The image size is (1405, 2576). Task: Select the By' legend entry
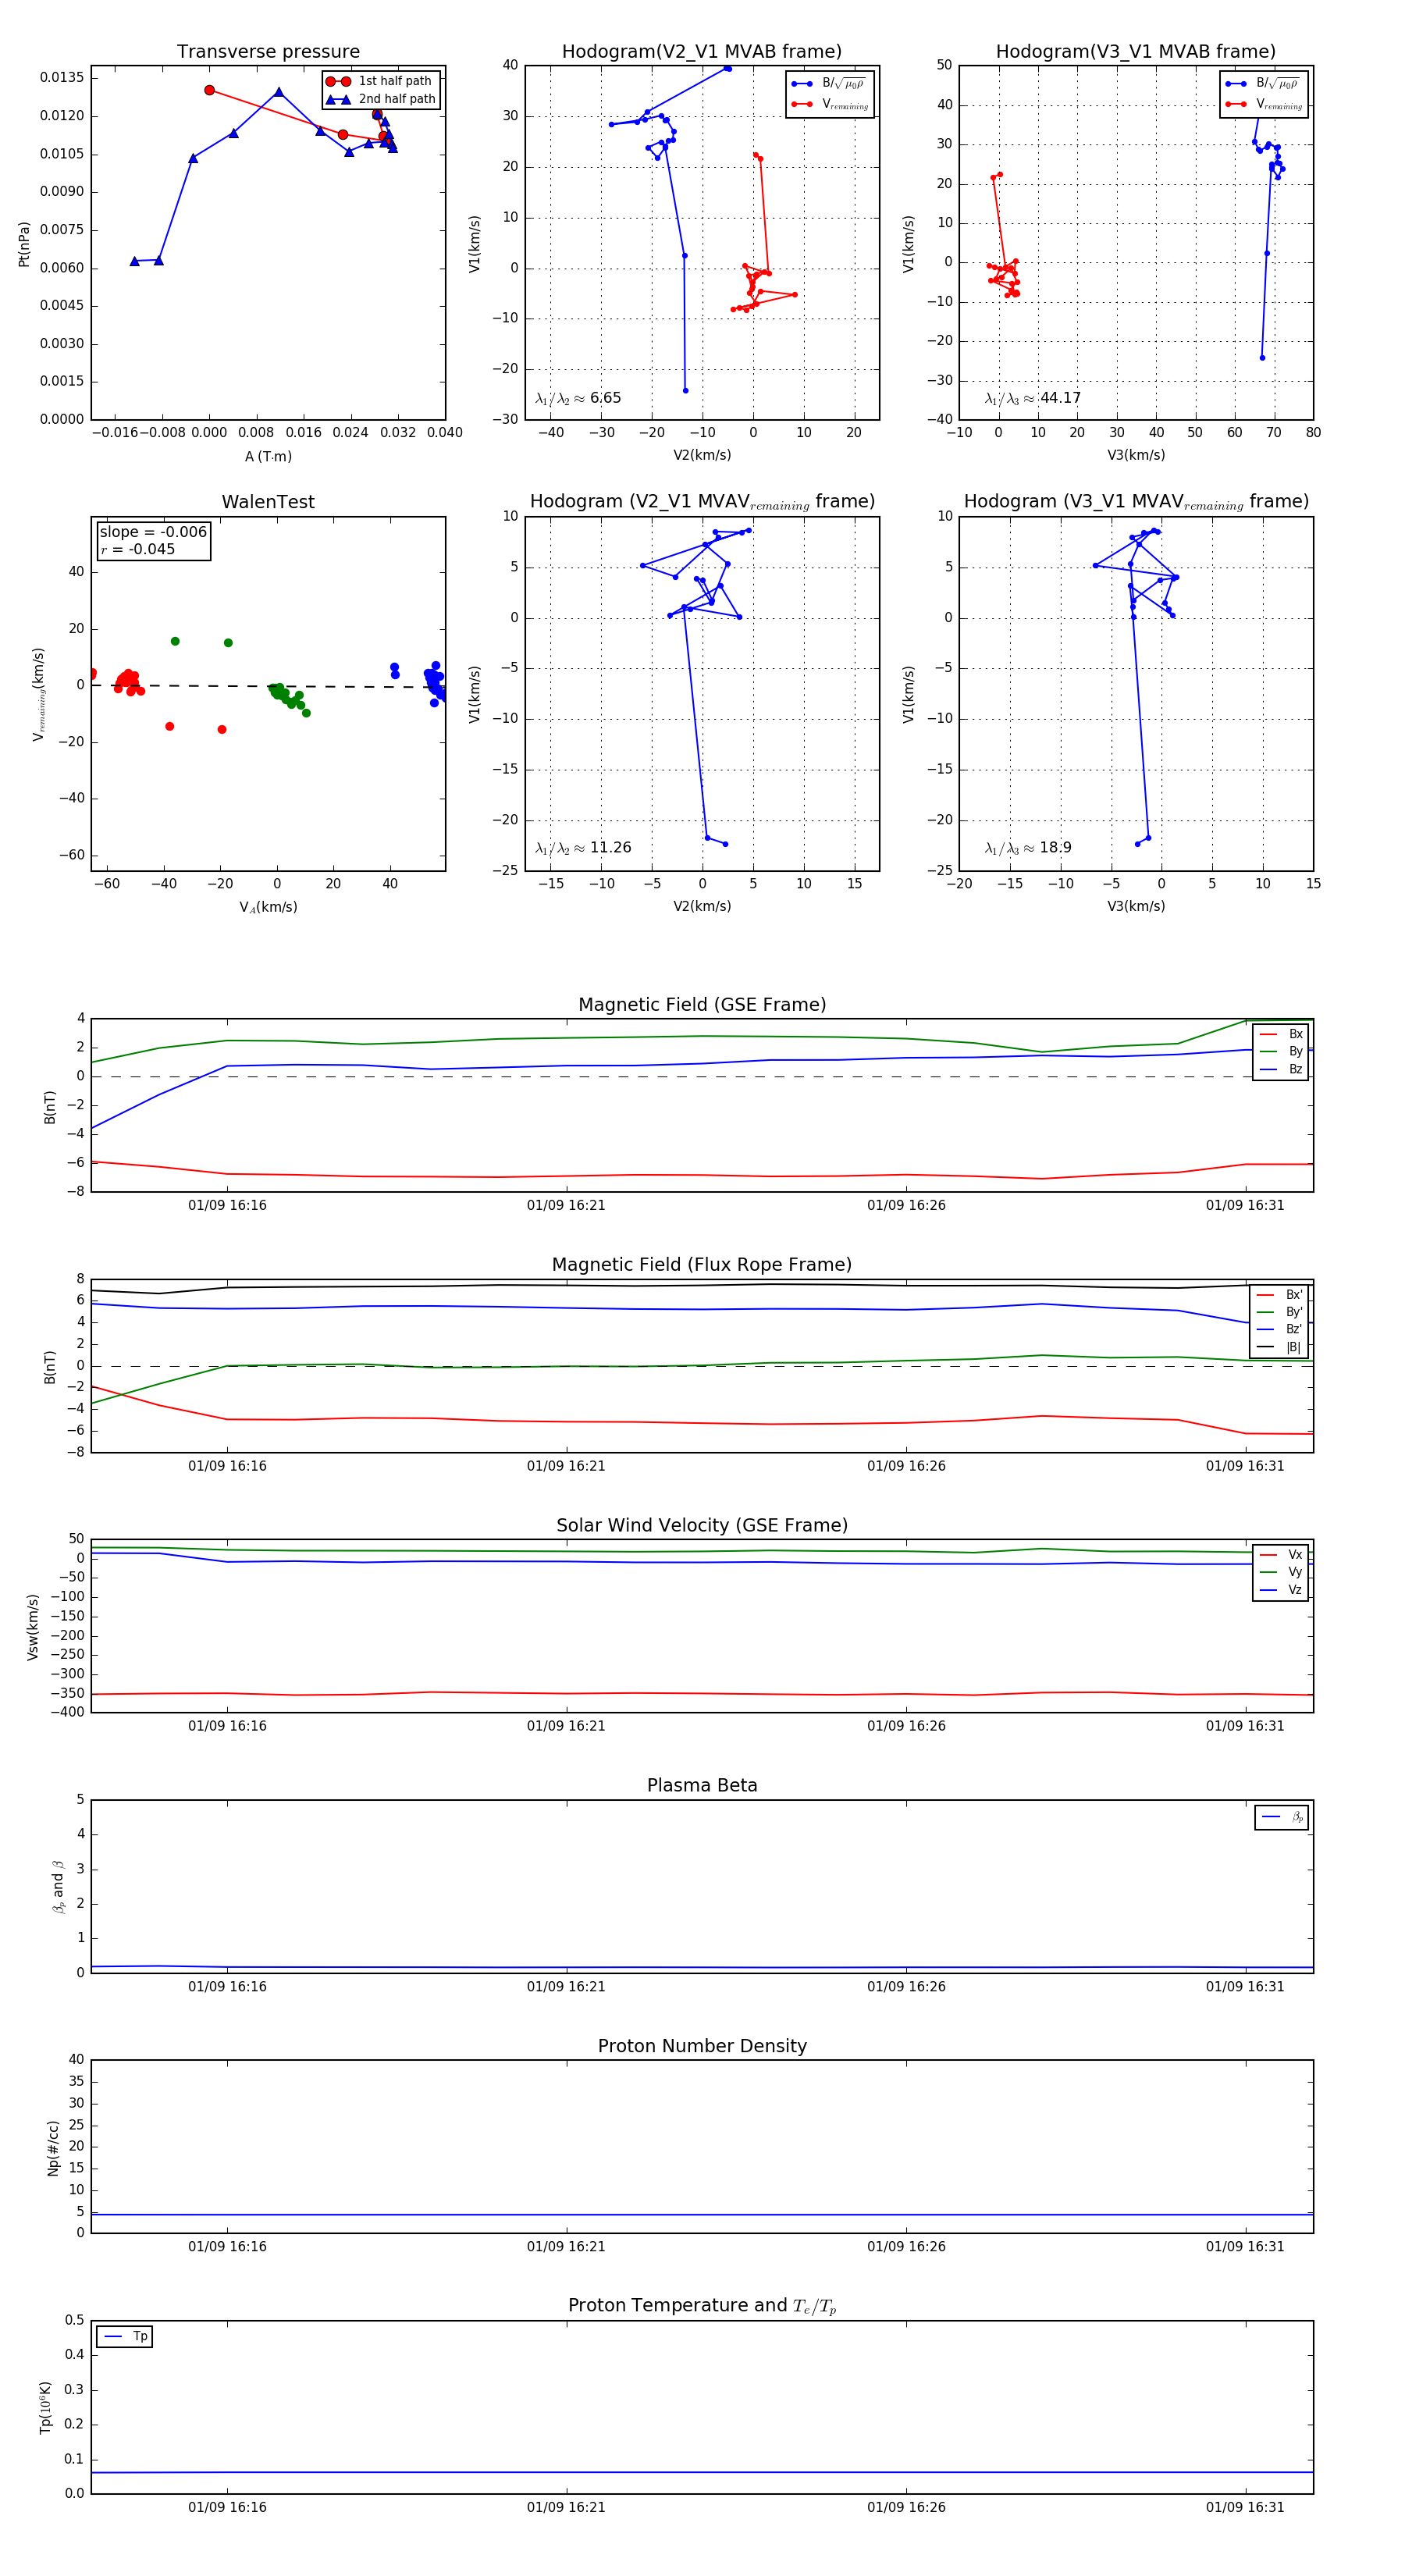click(1280, 1312)
